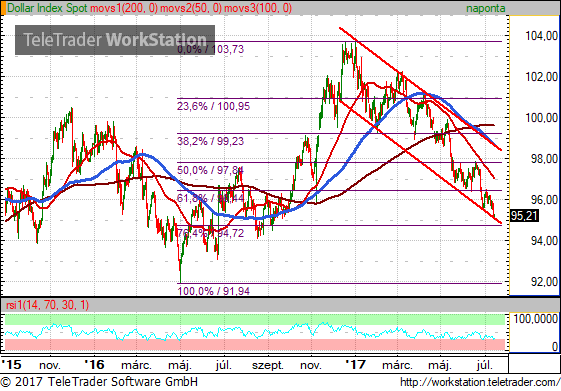Click the green overbought RSI band

click(x=255, y=319)
